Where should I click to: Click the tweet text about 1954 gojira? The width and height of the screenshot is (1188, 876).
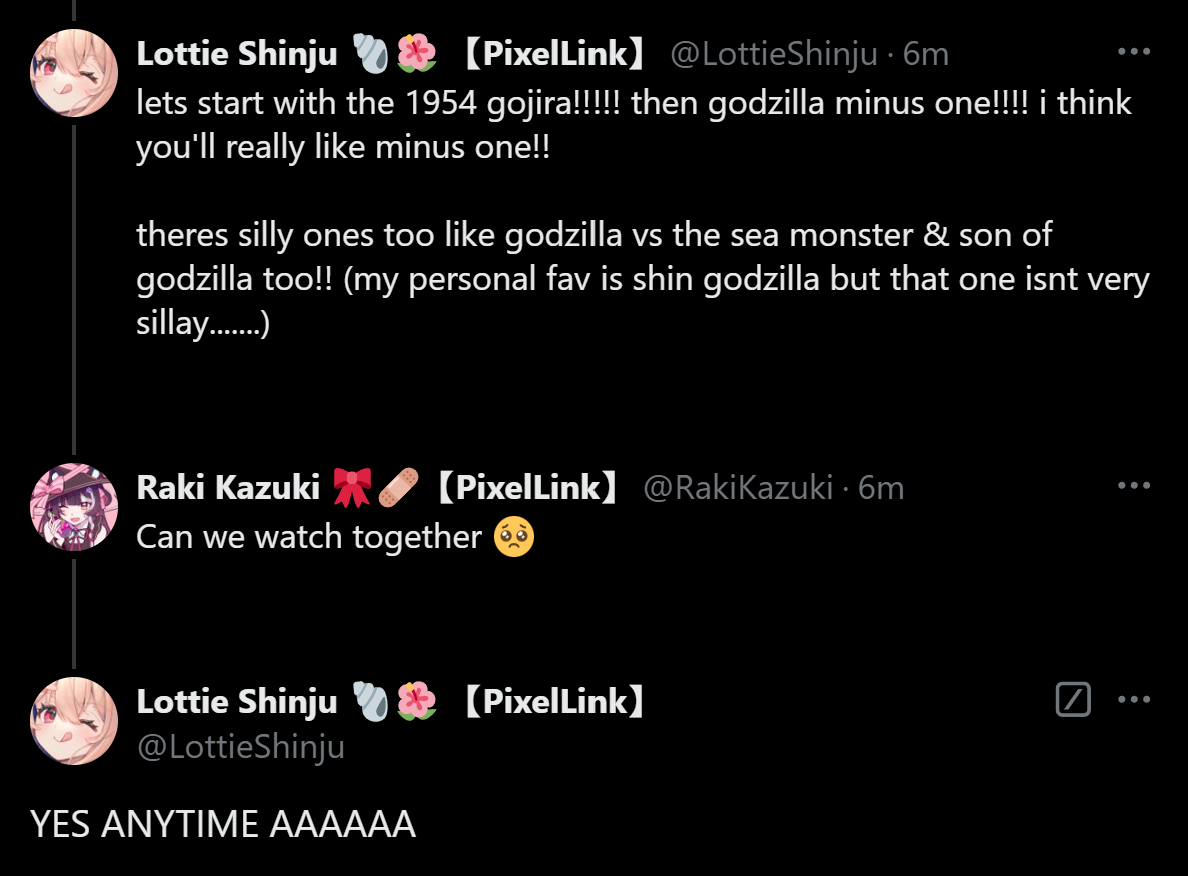(x=634, y=103)
